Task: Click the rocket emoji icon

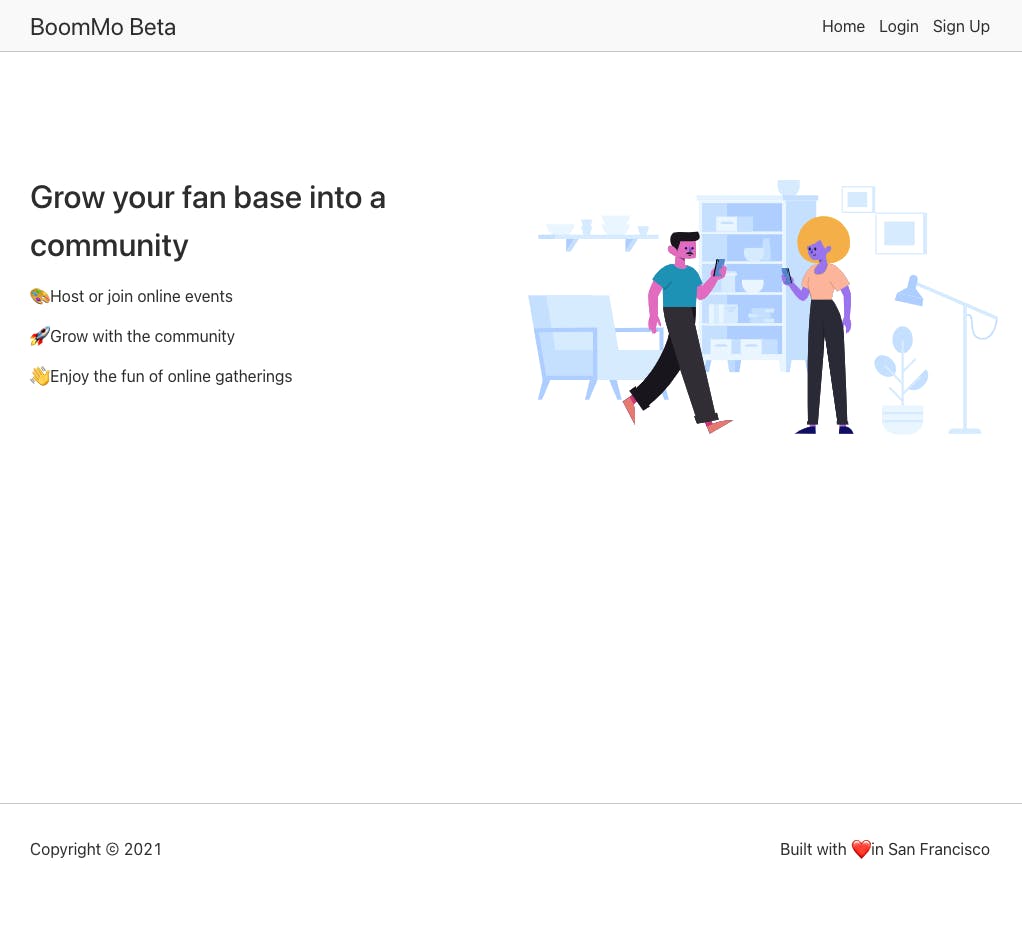Action: coord(40,336)
